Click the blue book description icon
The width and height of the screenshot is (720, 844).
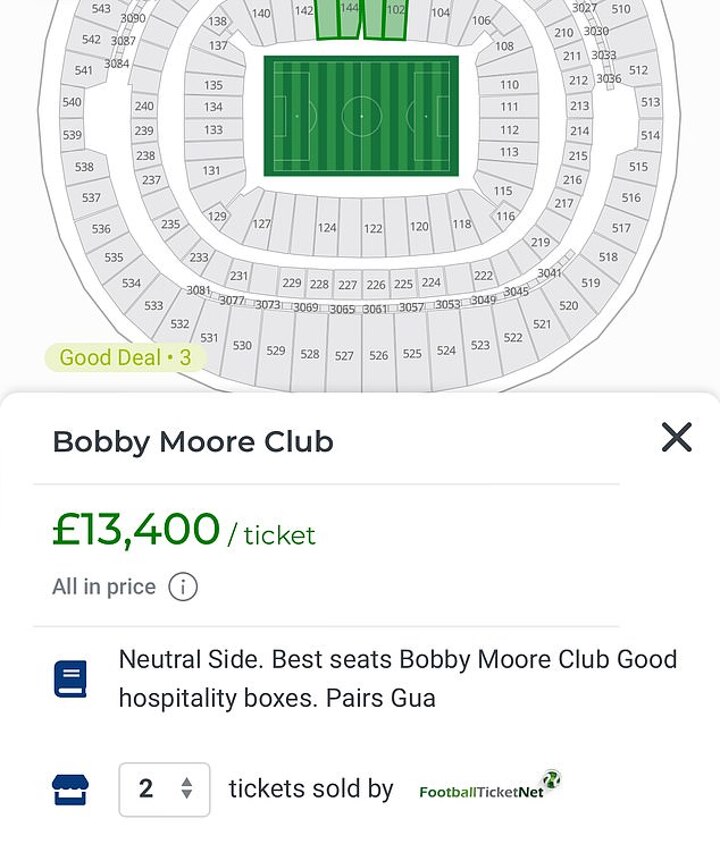[70, 679]
